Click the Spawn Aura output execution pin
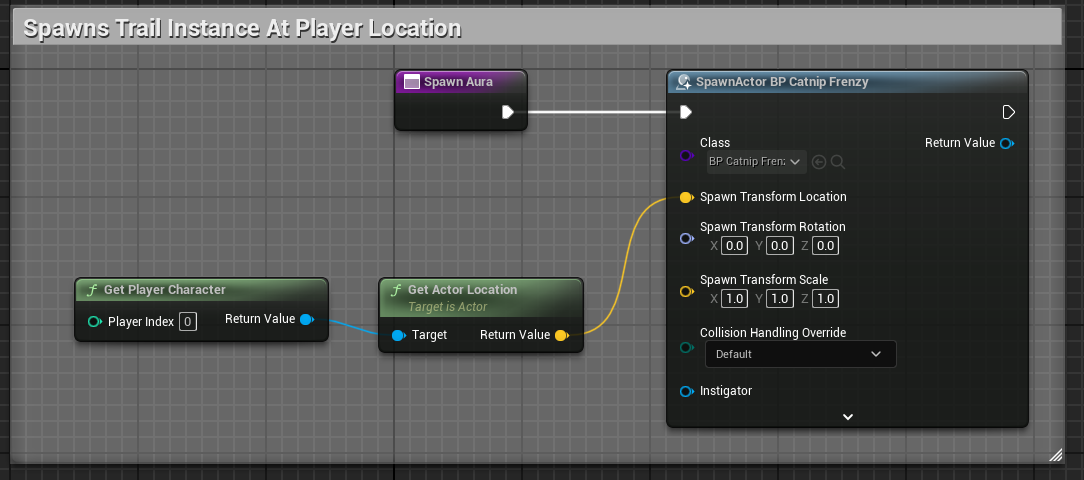Screen dimensions: 1084x480 [x=508, y=112]
